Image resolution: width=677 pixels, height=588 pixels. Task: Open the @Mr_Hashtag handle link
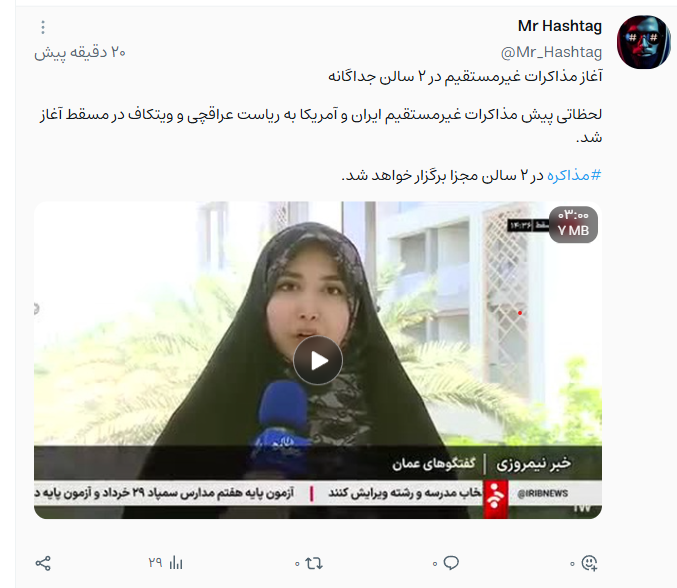click(551, 52)
